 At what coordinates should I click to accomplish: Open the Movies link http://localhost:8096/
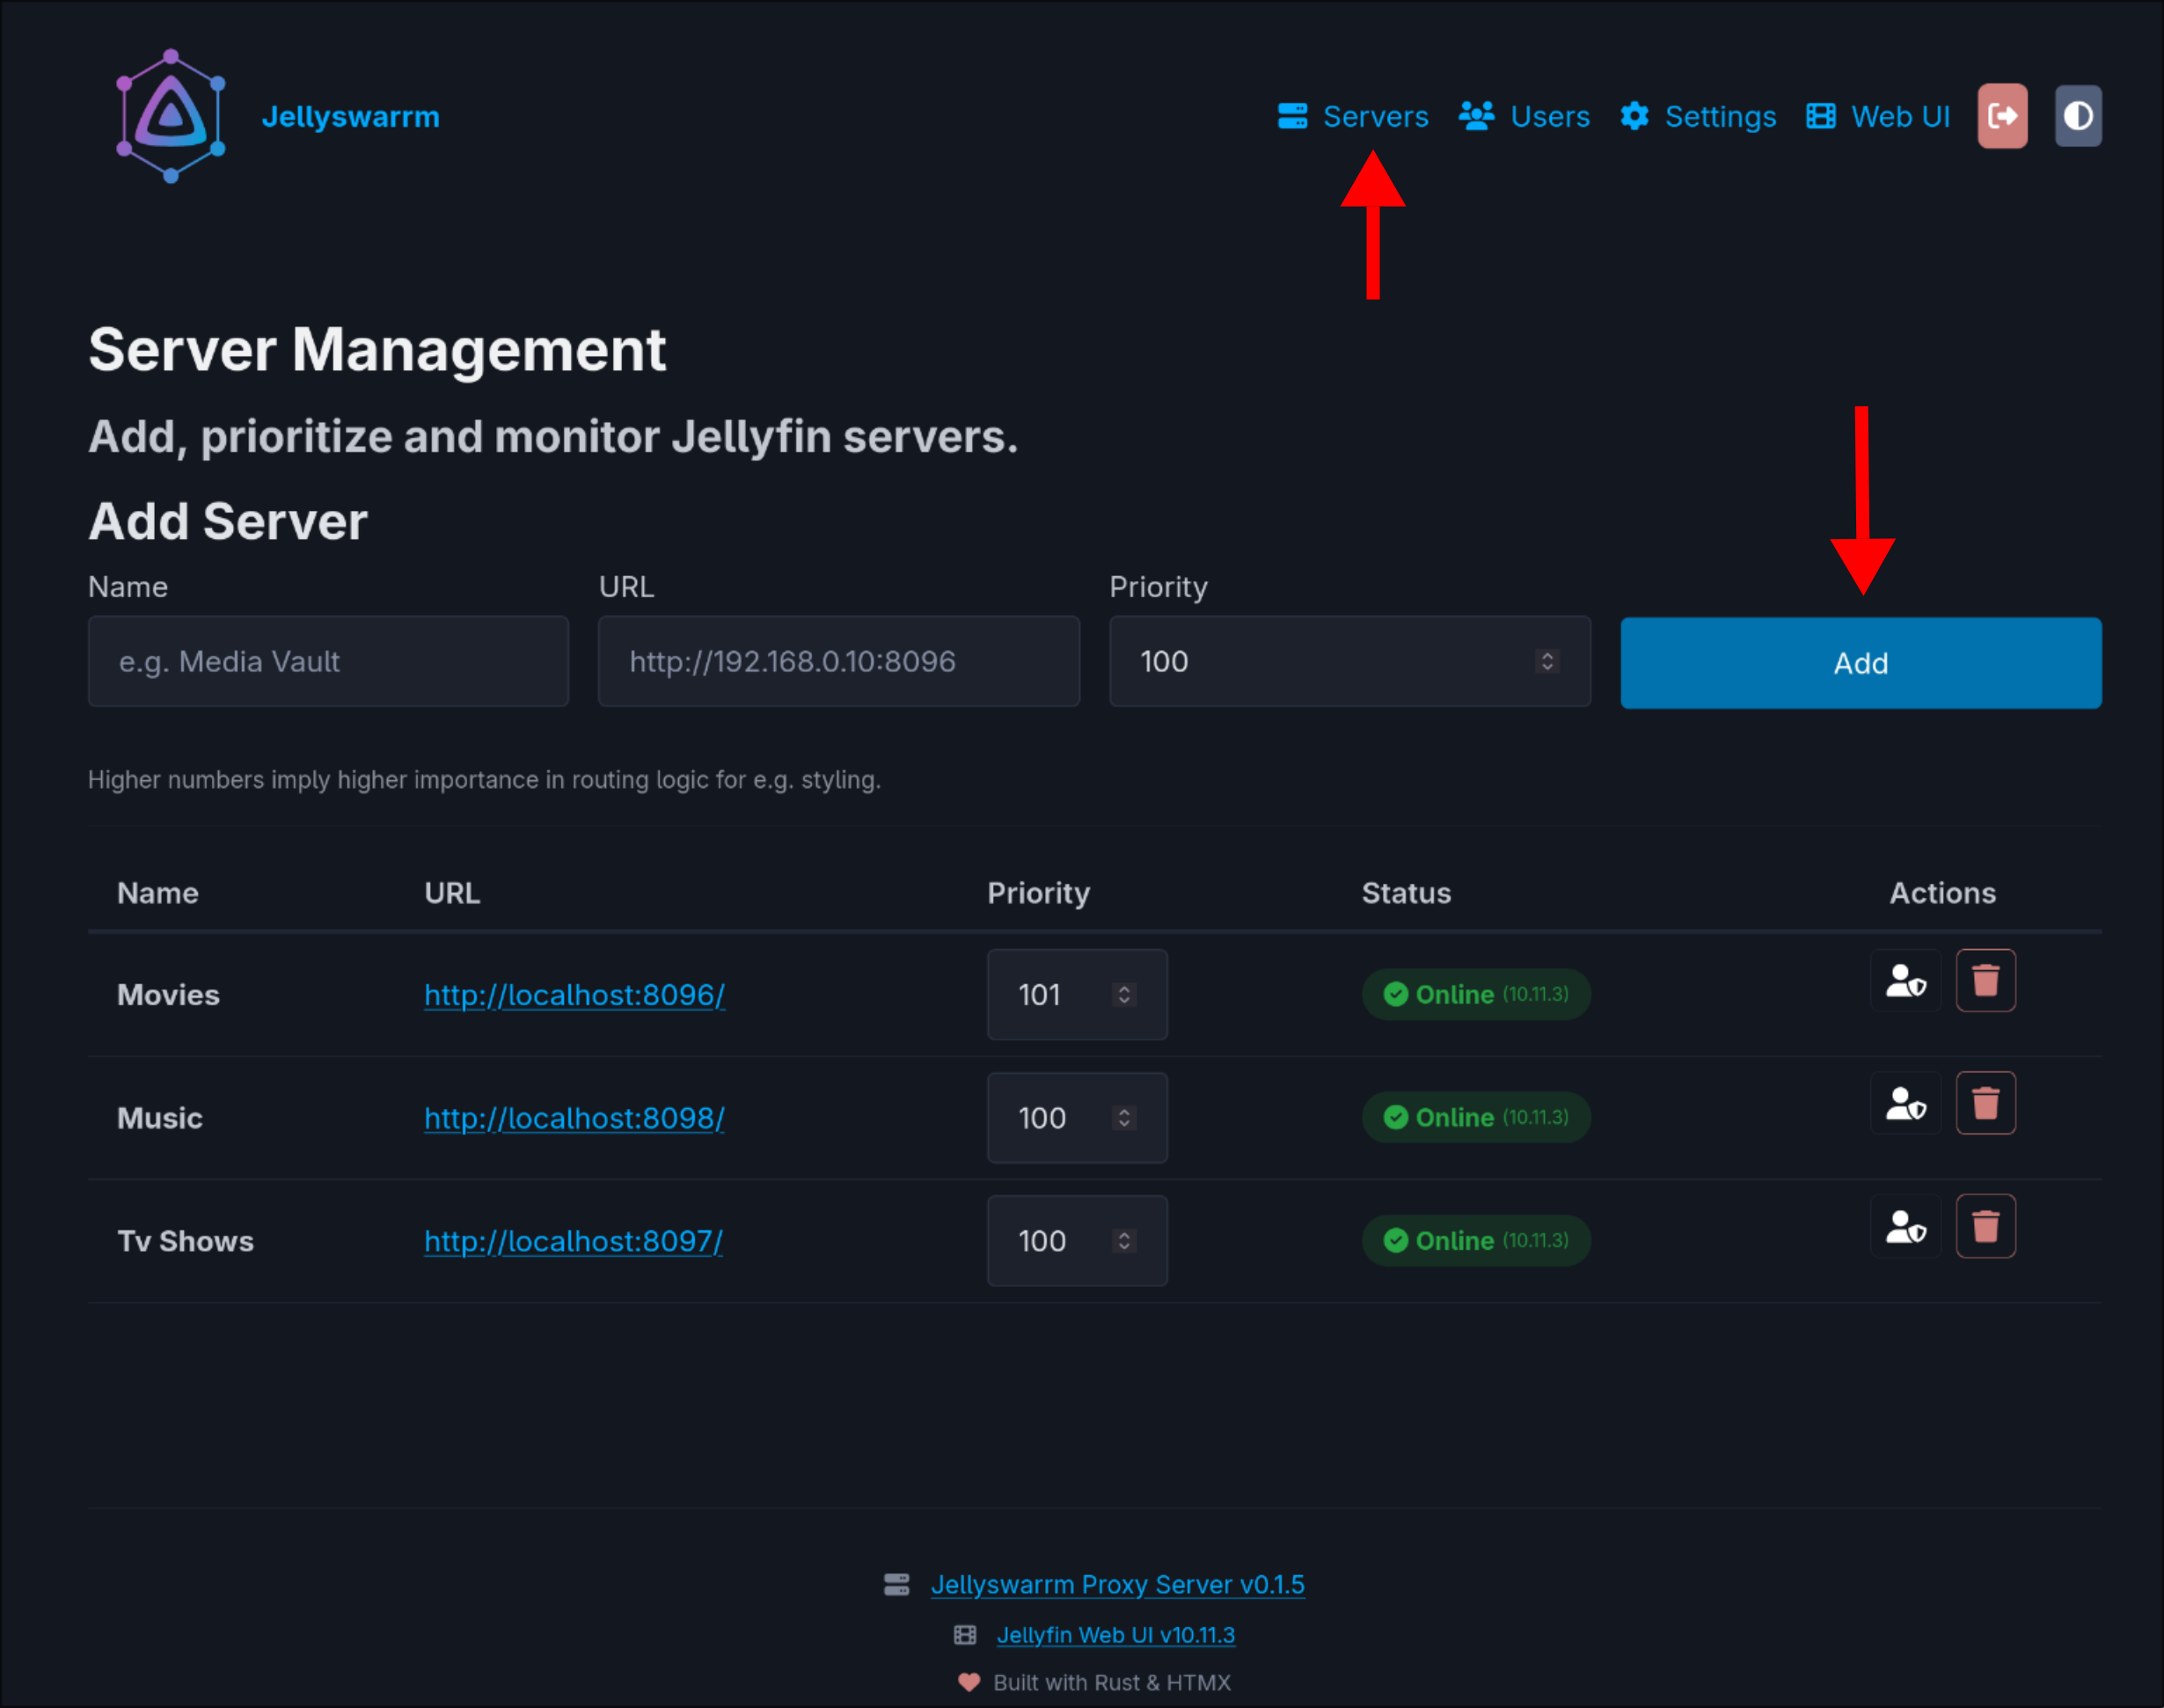click(x=574, y=995)
